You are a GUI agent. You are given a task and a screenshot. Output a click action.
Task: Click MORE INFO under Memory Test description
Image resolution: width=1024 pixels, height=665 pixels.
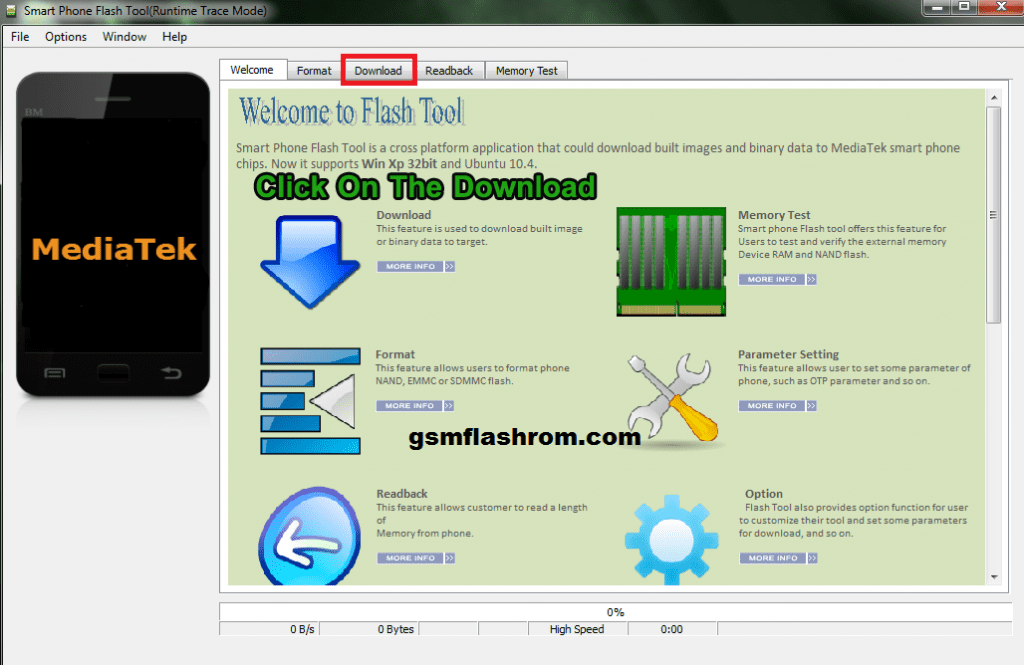[x=777, y=280]
